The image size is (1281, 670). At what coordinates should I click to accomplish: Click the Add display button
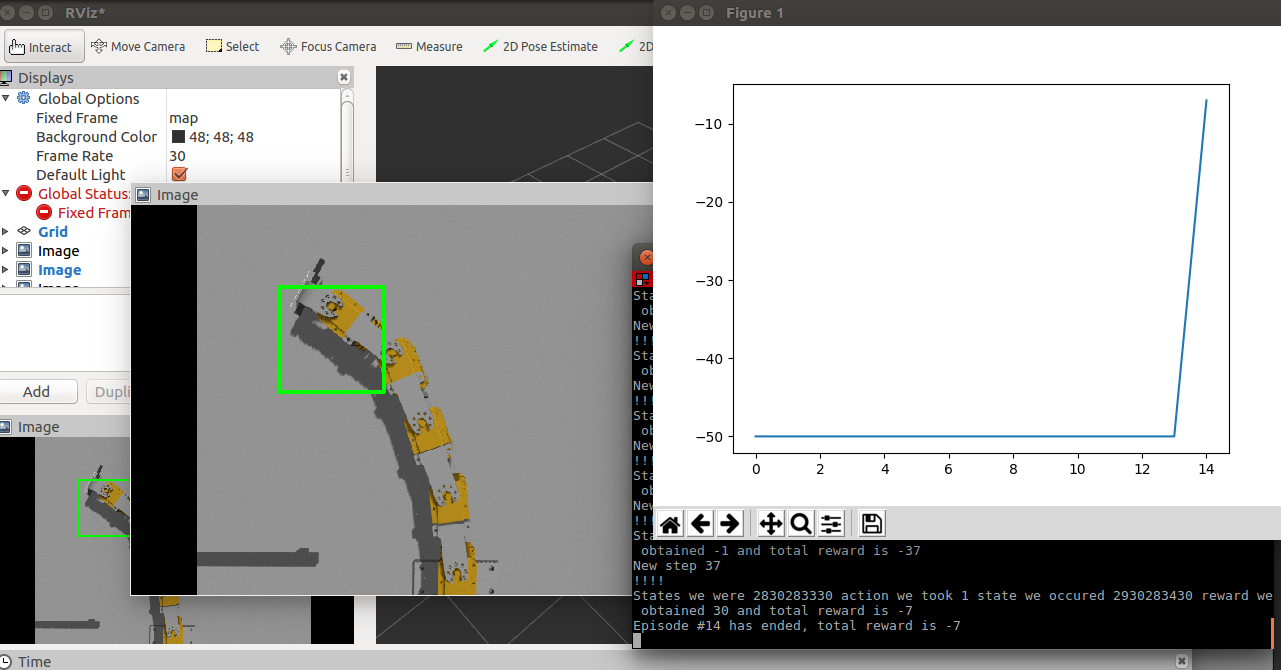coord(37,392)
